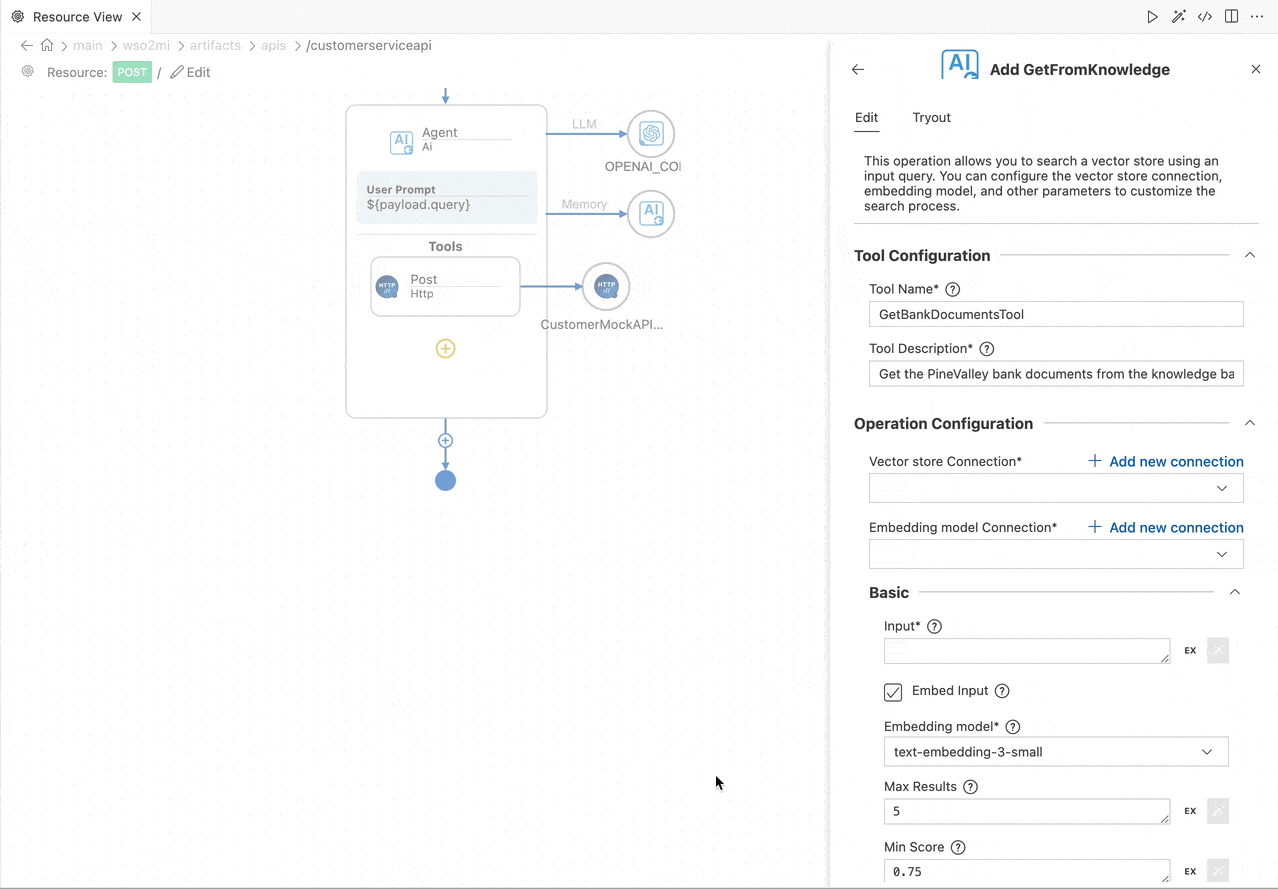Image resolution: width=1278 pixels, height=889 pixels.
Task: Toggle expression mode for Min Score
Action: coord(1190,872)
